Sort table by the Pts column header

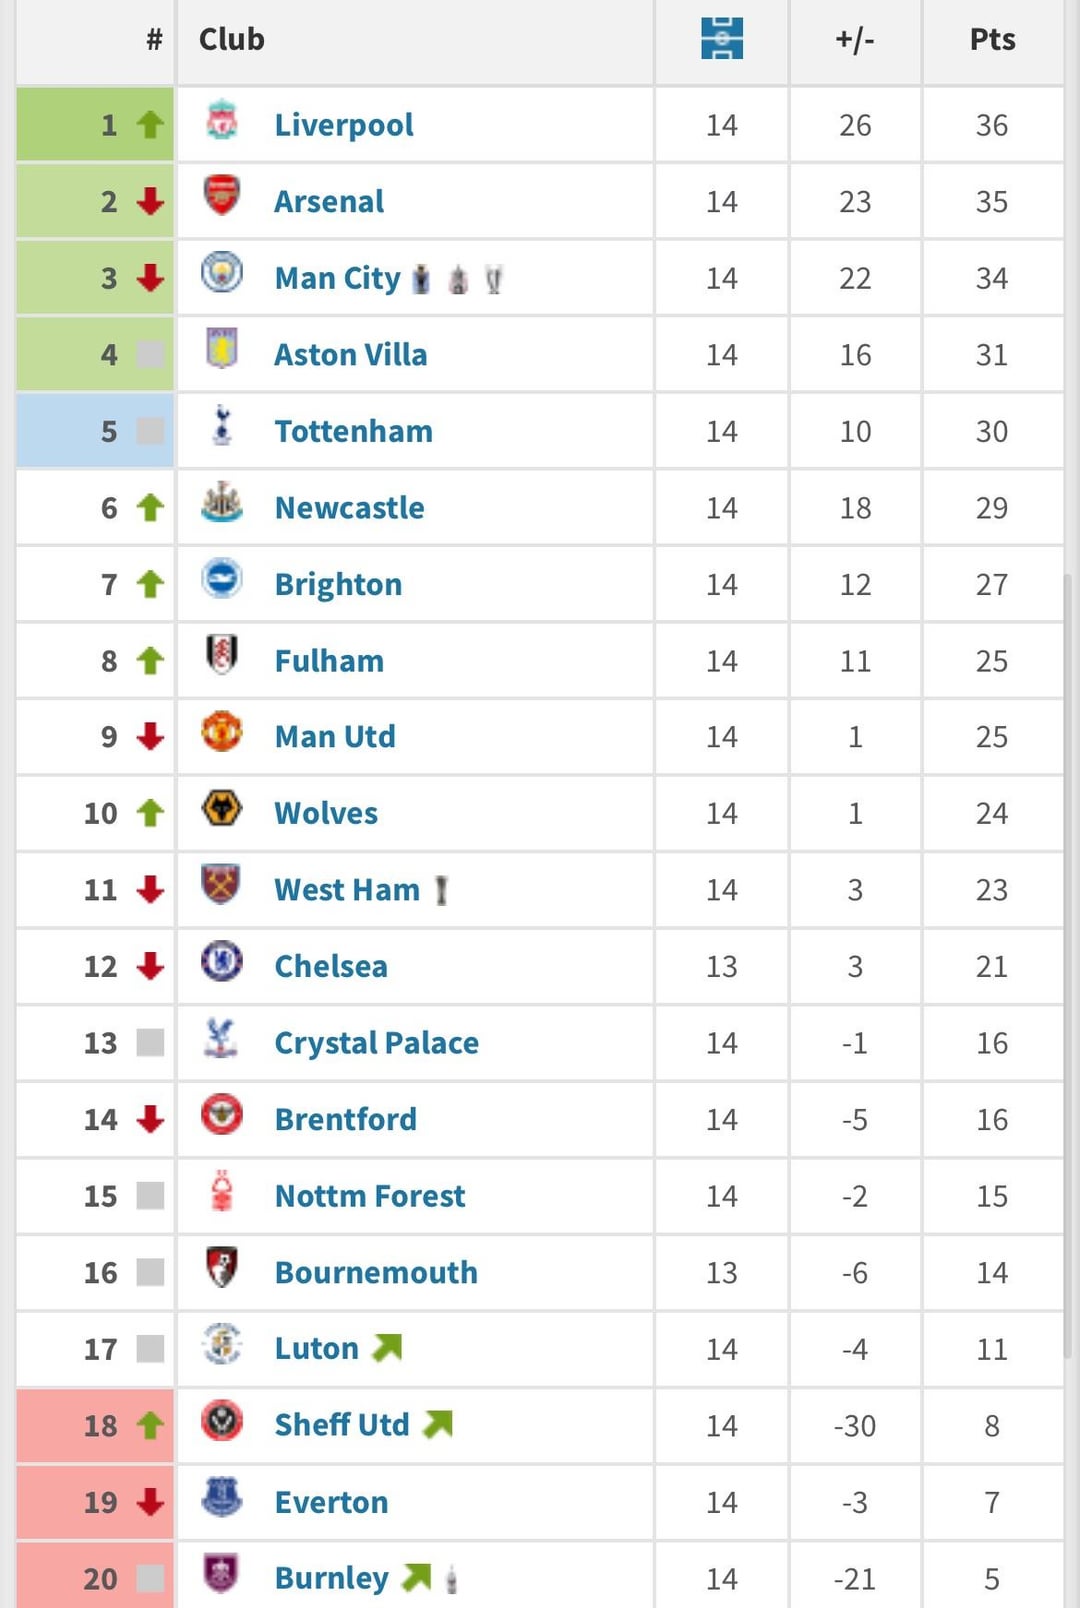[993, 39]
